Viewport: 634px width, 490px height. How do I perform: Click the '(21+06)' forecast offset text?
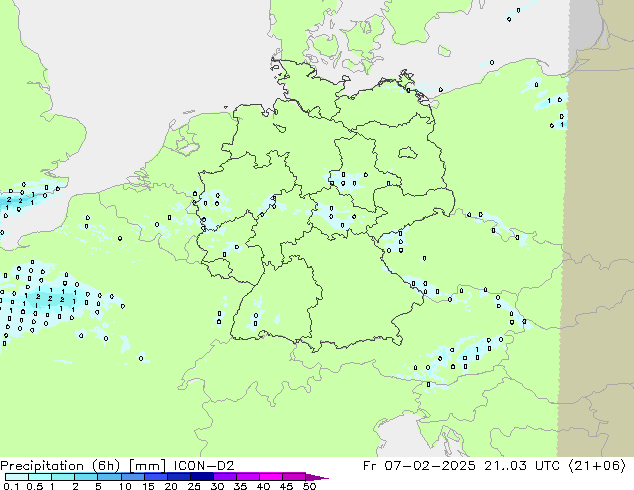[x=597, y=466]
